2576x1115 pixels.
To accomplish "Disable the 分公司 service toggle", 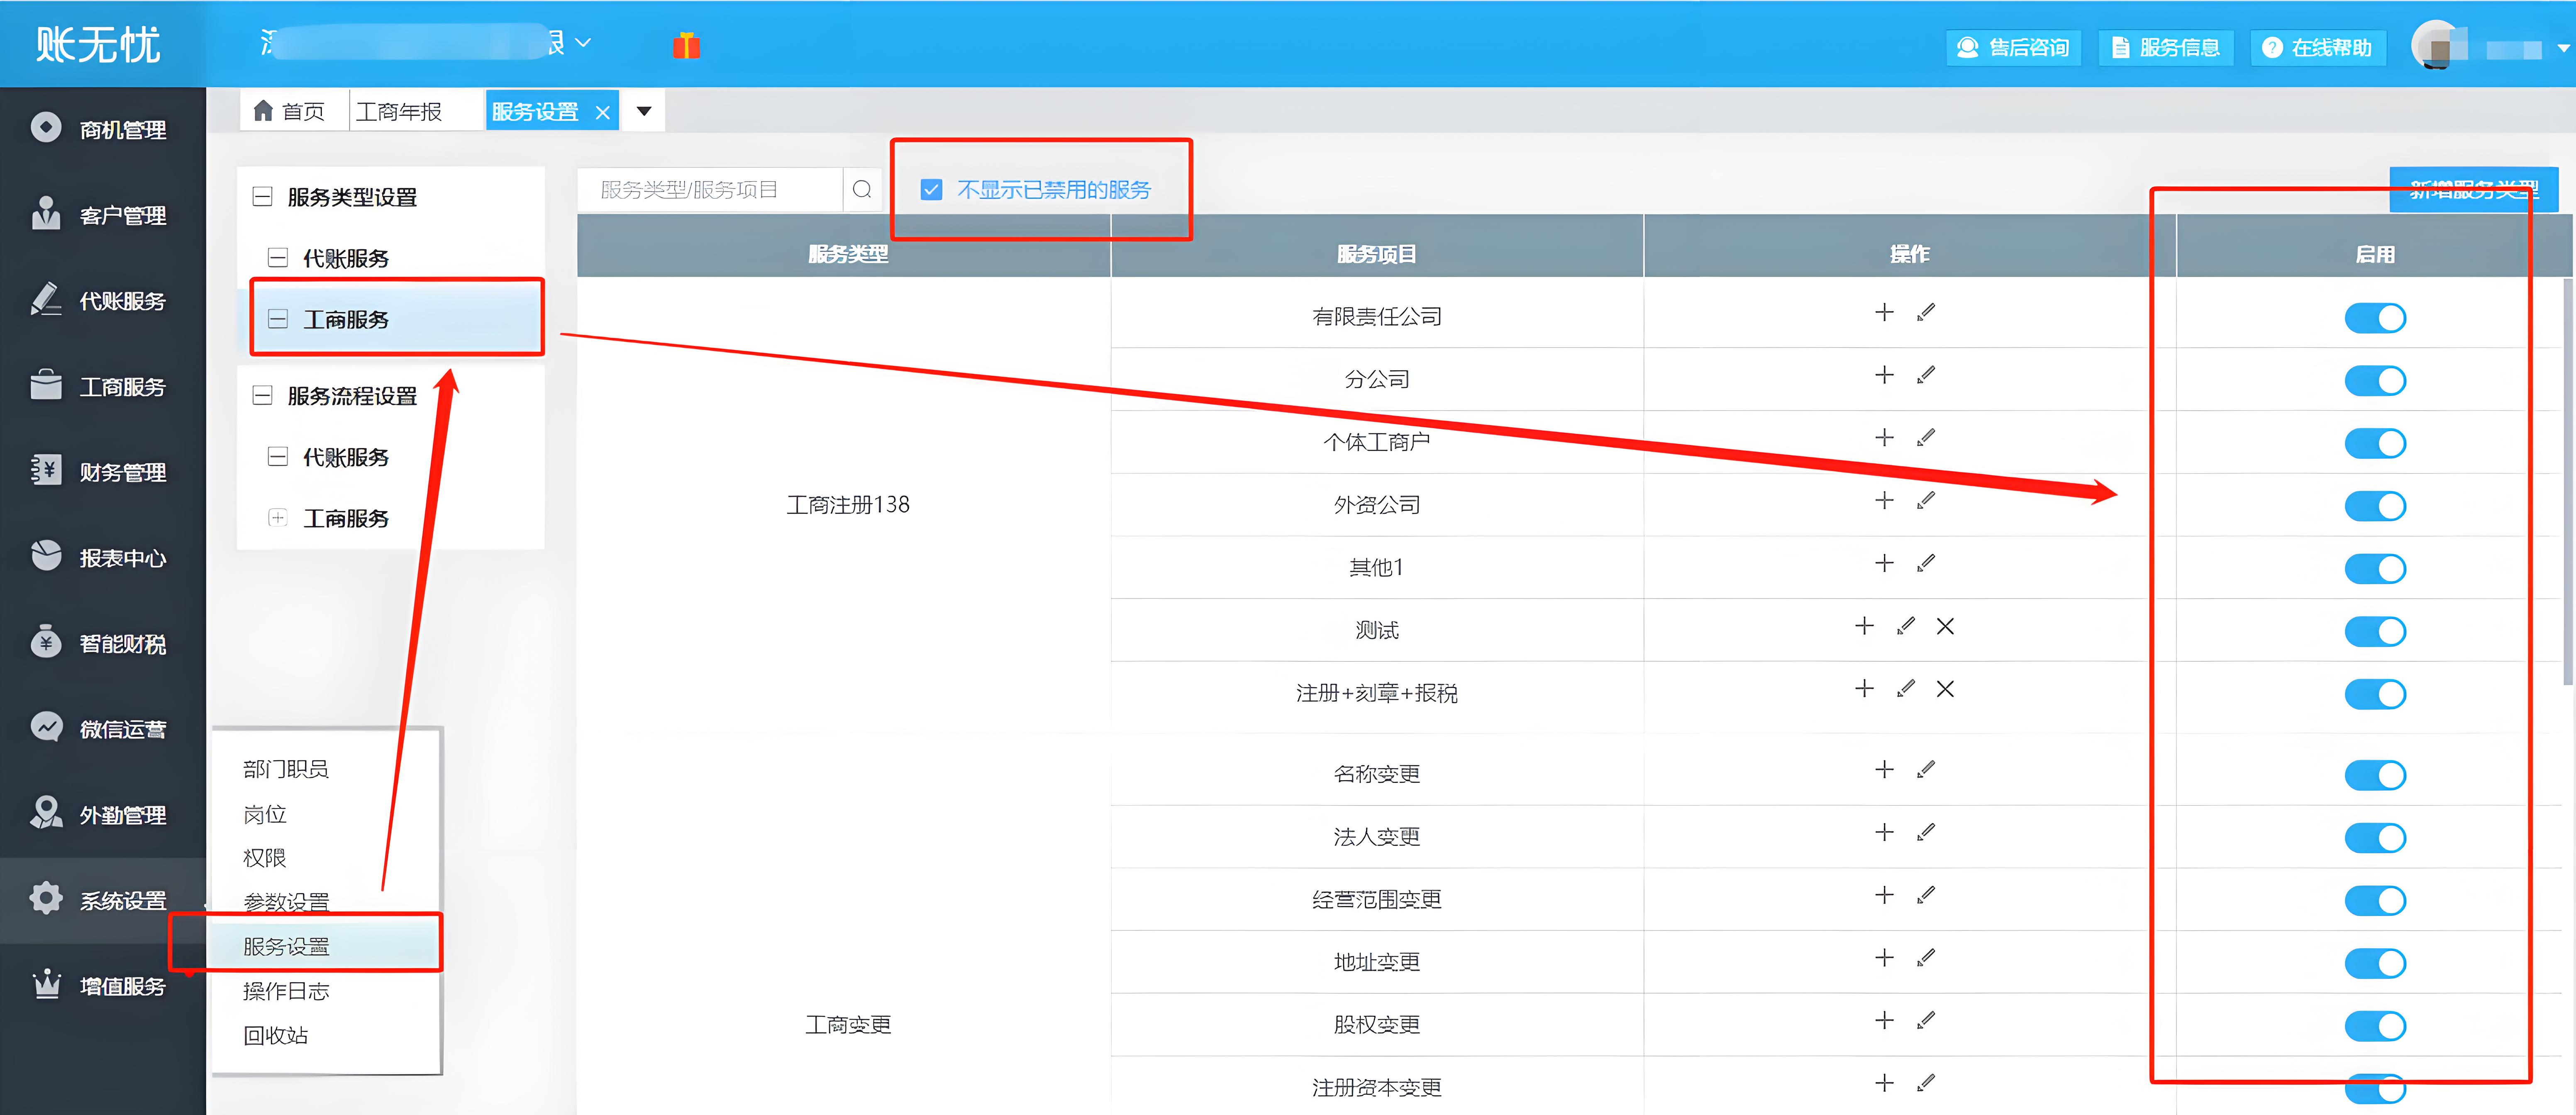I will pyautogui.click(x=2375, y=381).
